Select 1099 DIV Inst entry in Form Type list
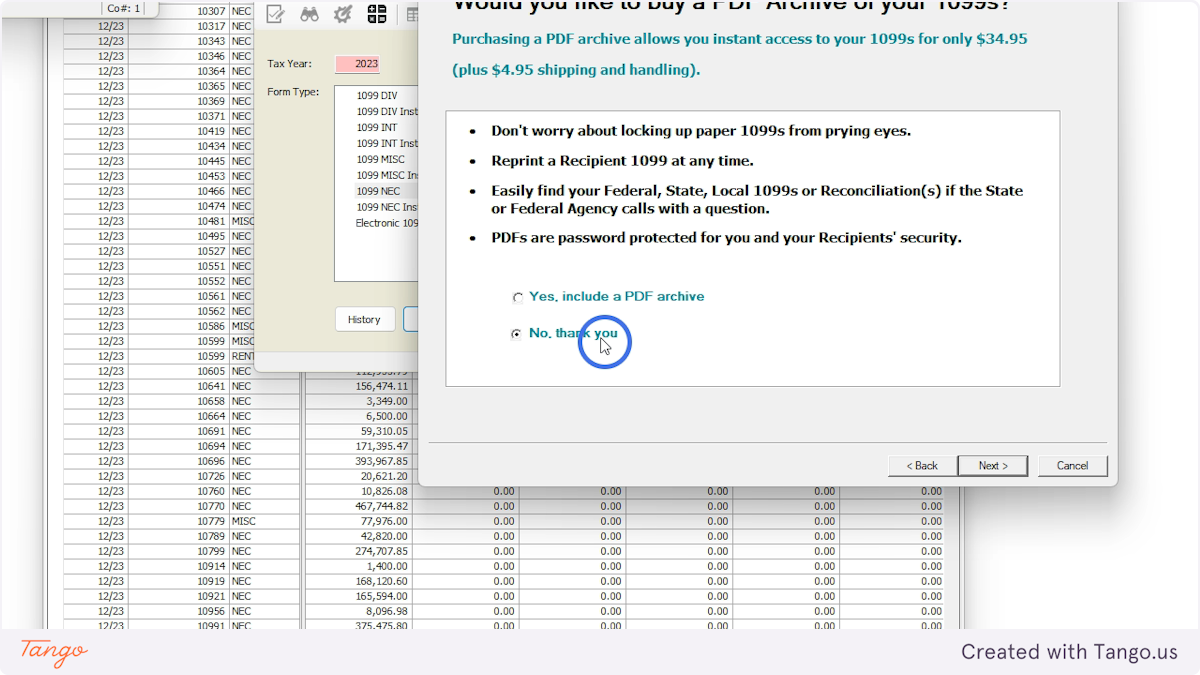 click(x=386, y=112)
